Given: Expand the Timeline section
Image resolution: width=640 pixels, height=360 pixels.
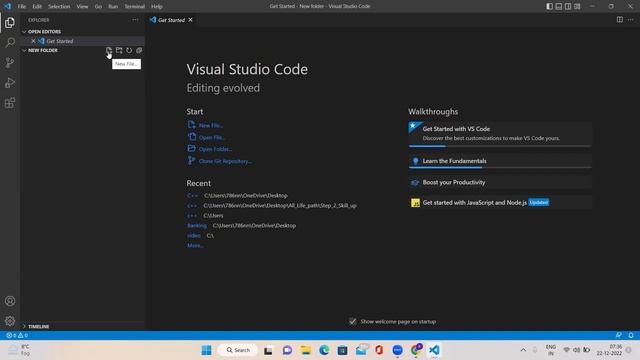Looking at the screenshot, I should (x=24, y=327).
